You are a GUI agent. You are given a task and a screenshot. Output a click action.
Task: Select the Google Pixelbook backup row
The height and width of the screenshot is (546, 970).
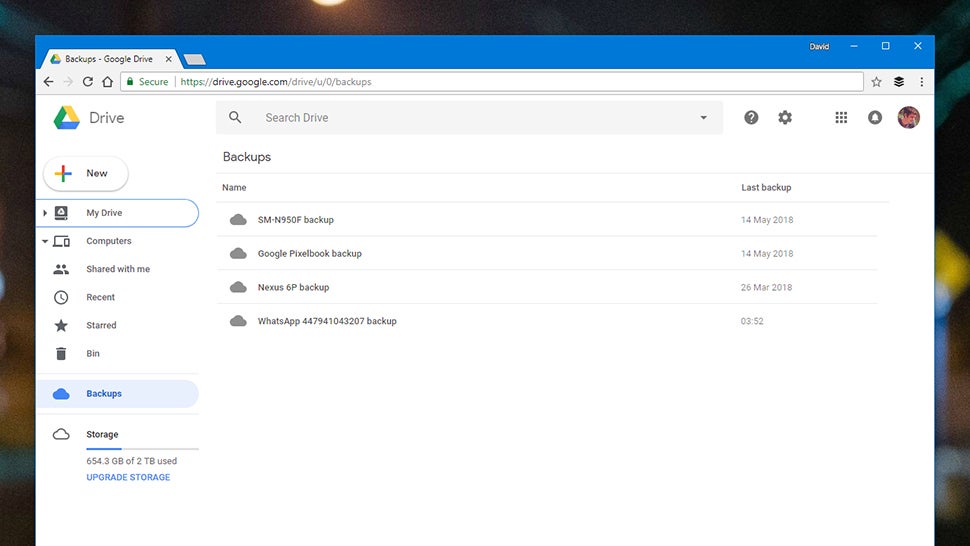pyautogui.click(x=547, y=254)
